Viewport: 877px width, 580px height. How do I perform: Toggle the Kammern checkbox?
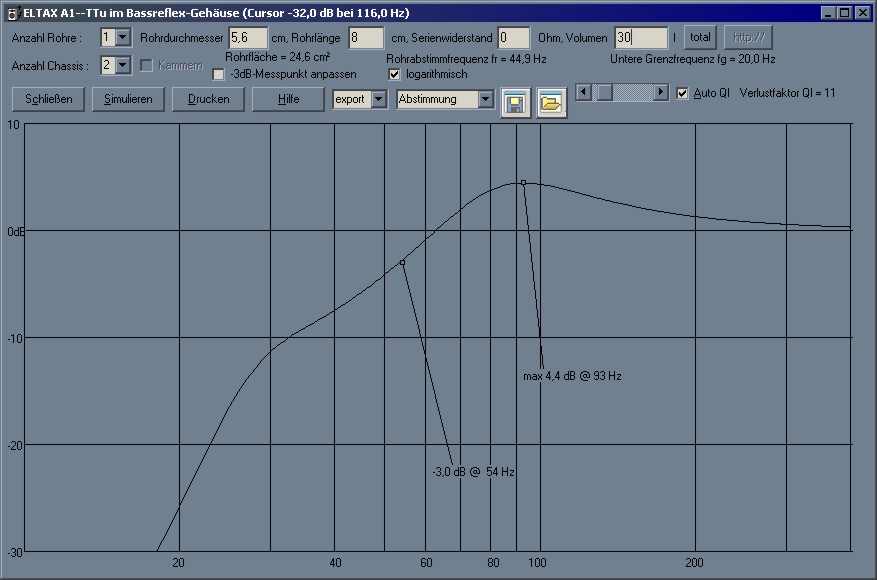click(x=147, y=65)
